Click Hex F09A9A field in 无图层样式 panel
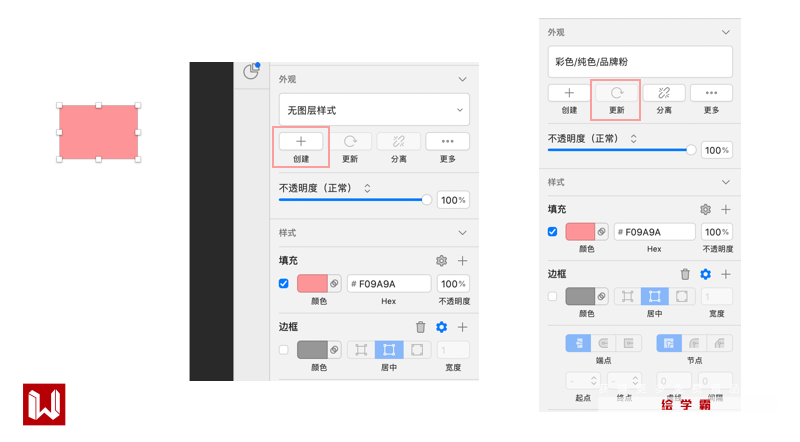The width and height of the screenshot is (800, 442). tap(389, 284)
